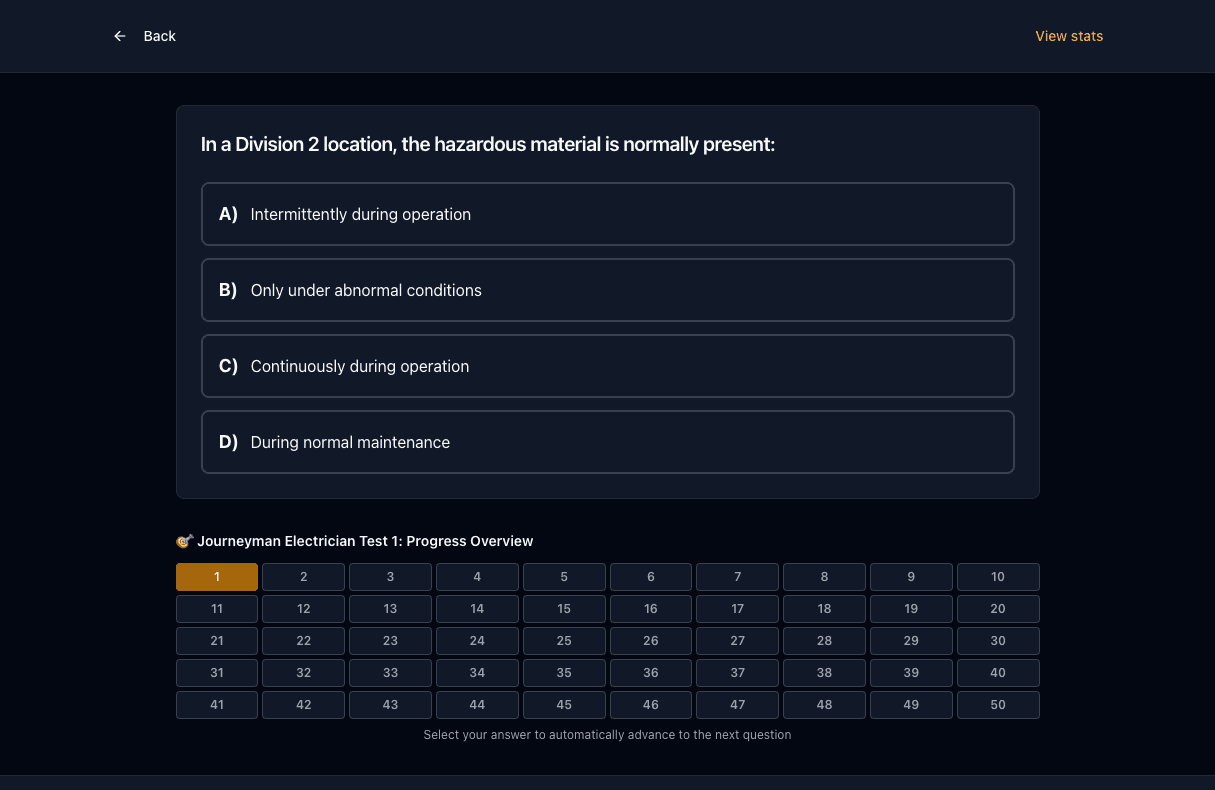This screenshot has width=1215, height=790.
Task: Choose answer B Only under abnormal conditions
Action: coord(608,290)
